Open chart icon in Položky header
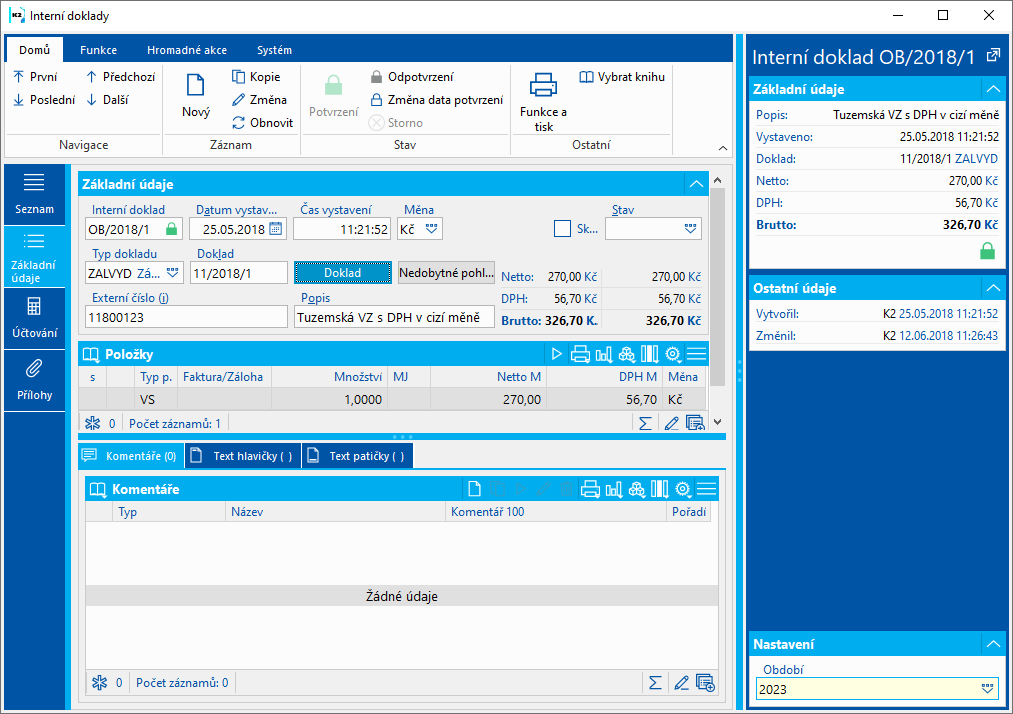Image resolution: width=1013 pixels, height=714 pixels. tap(603, 354)
